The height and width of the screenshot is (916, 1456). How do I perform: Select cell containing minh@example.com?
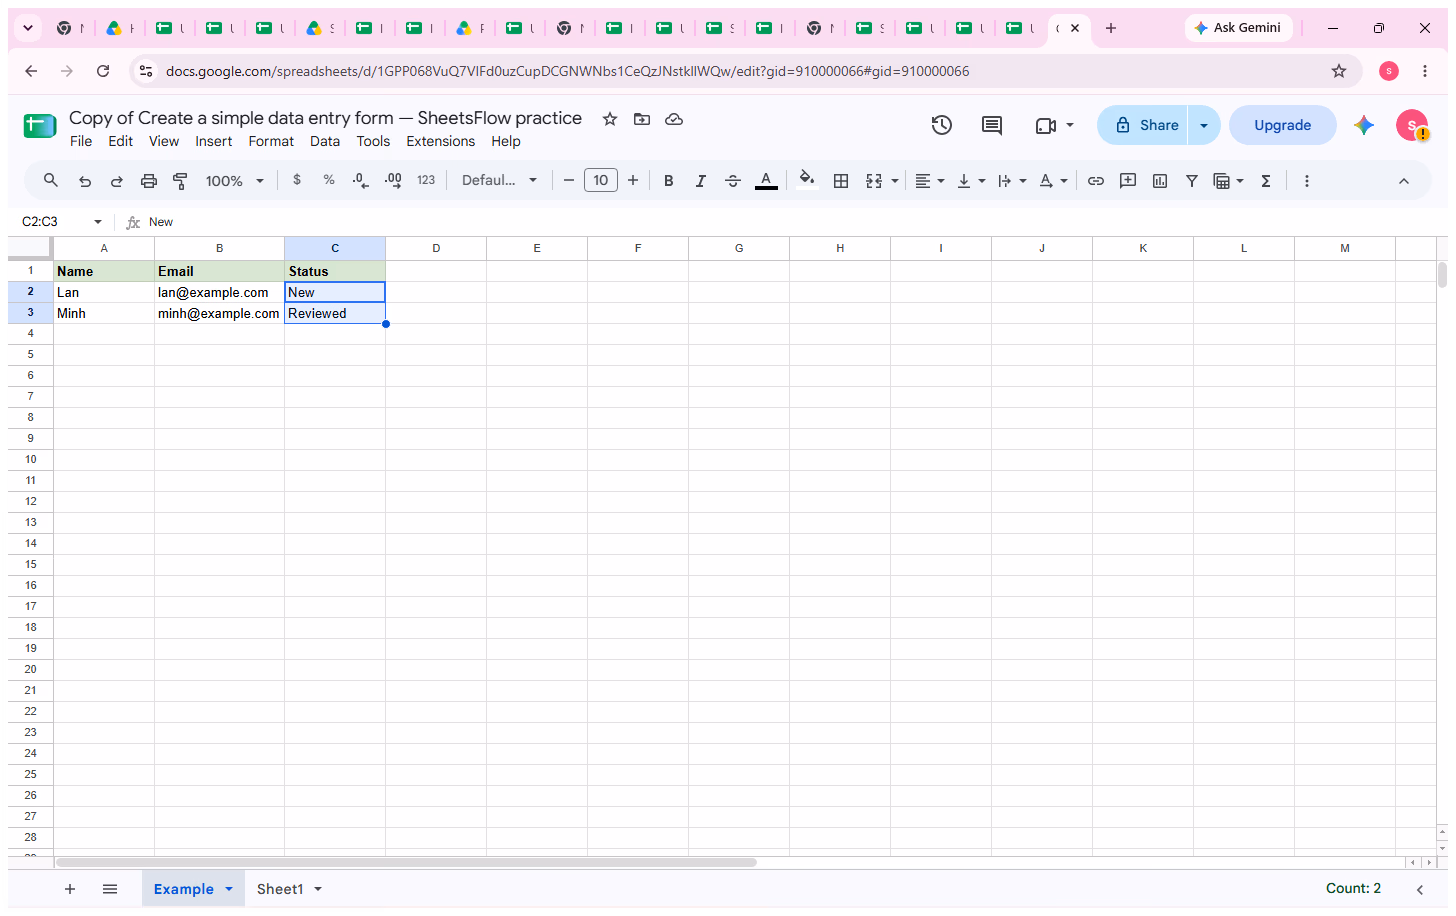coord(219,313)
